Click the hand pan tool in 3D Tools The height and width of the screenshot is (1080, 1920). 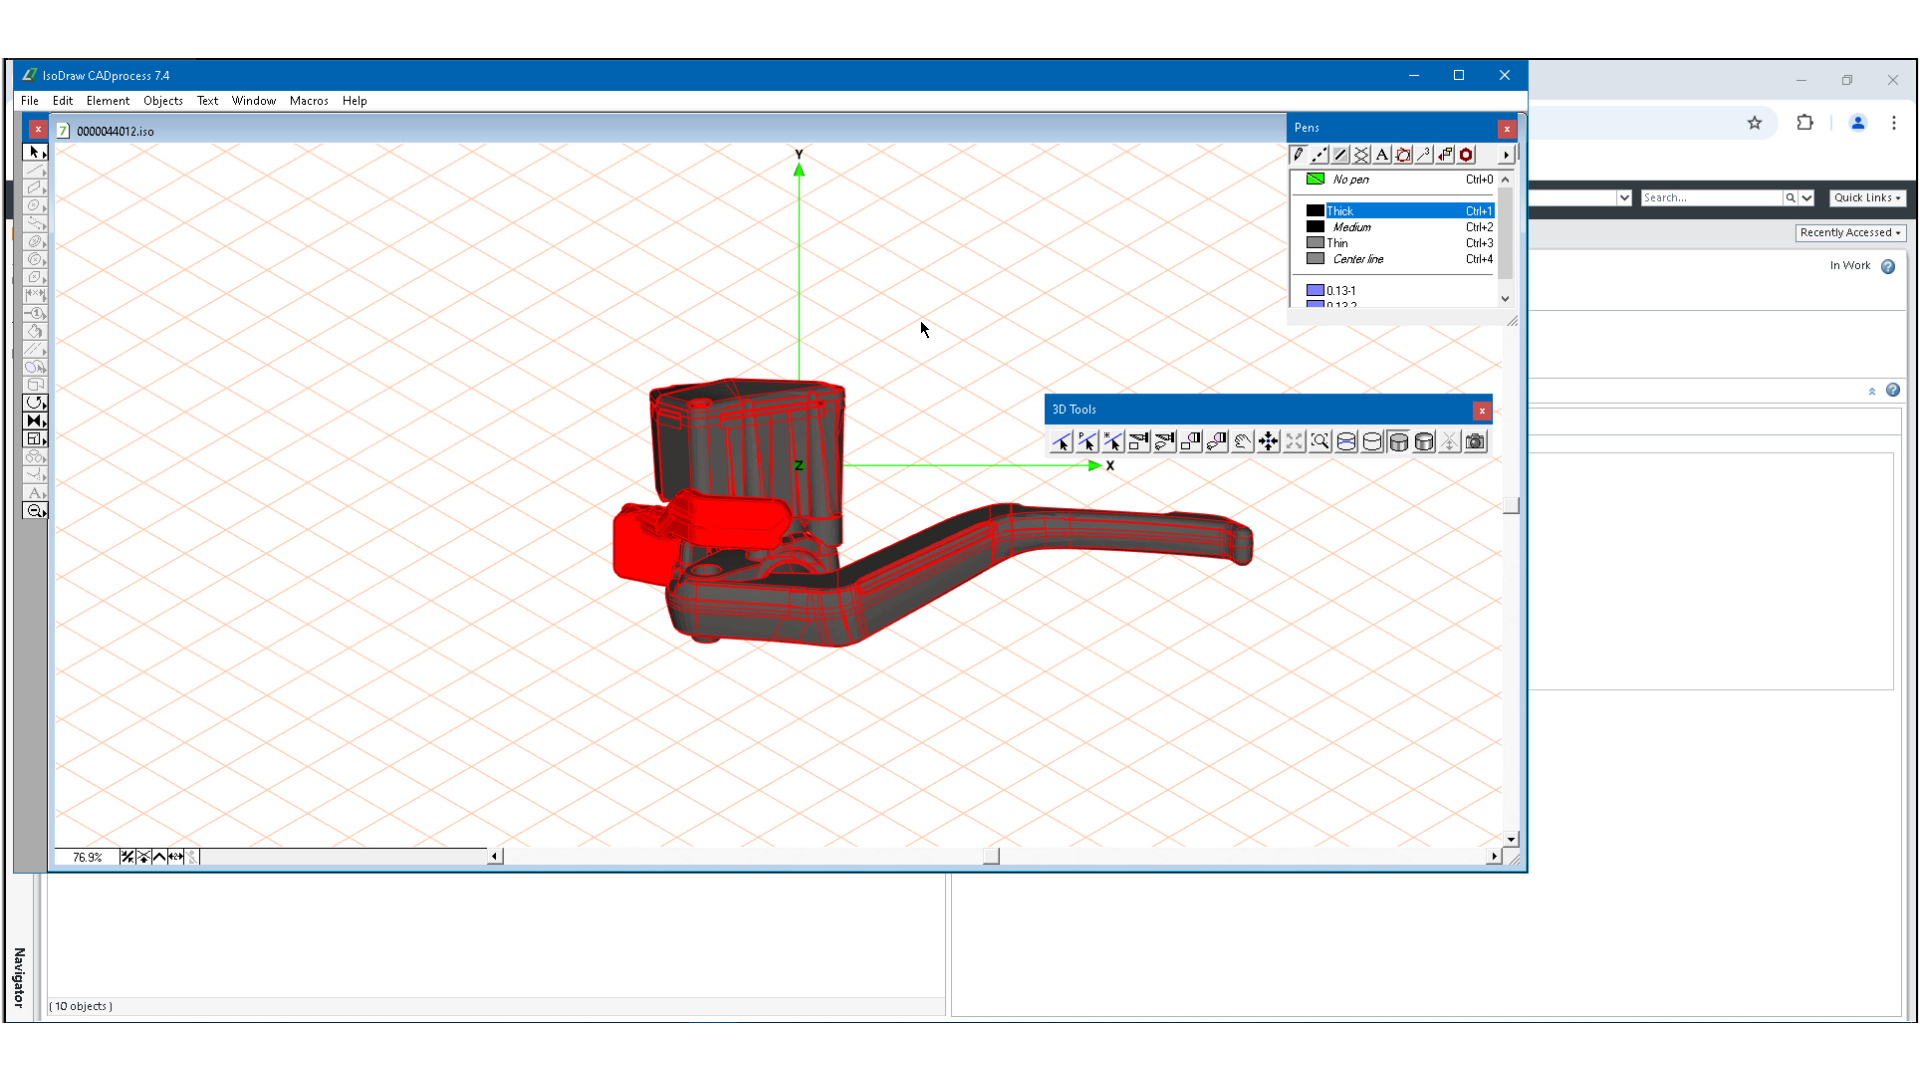pyautogui.click(x=1242, y=442)
